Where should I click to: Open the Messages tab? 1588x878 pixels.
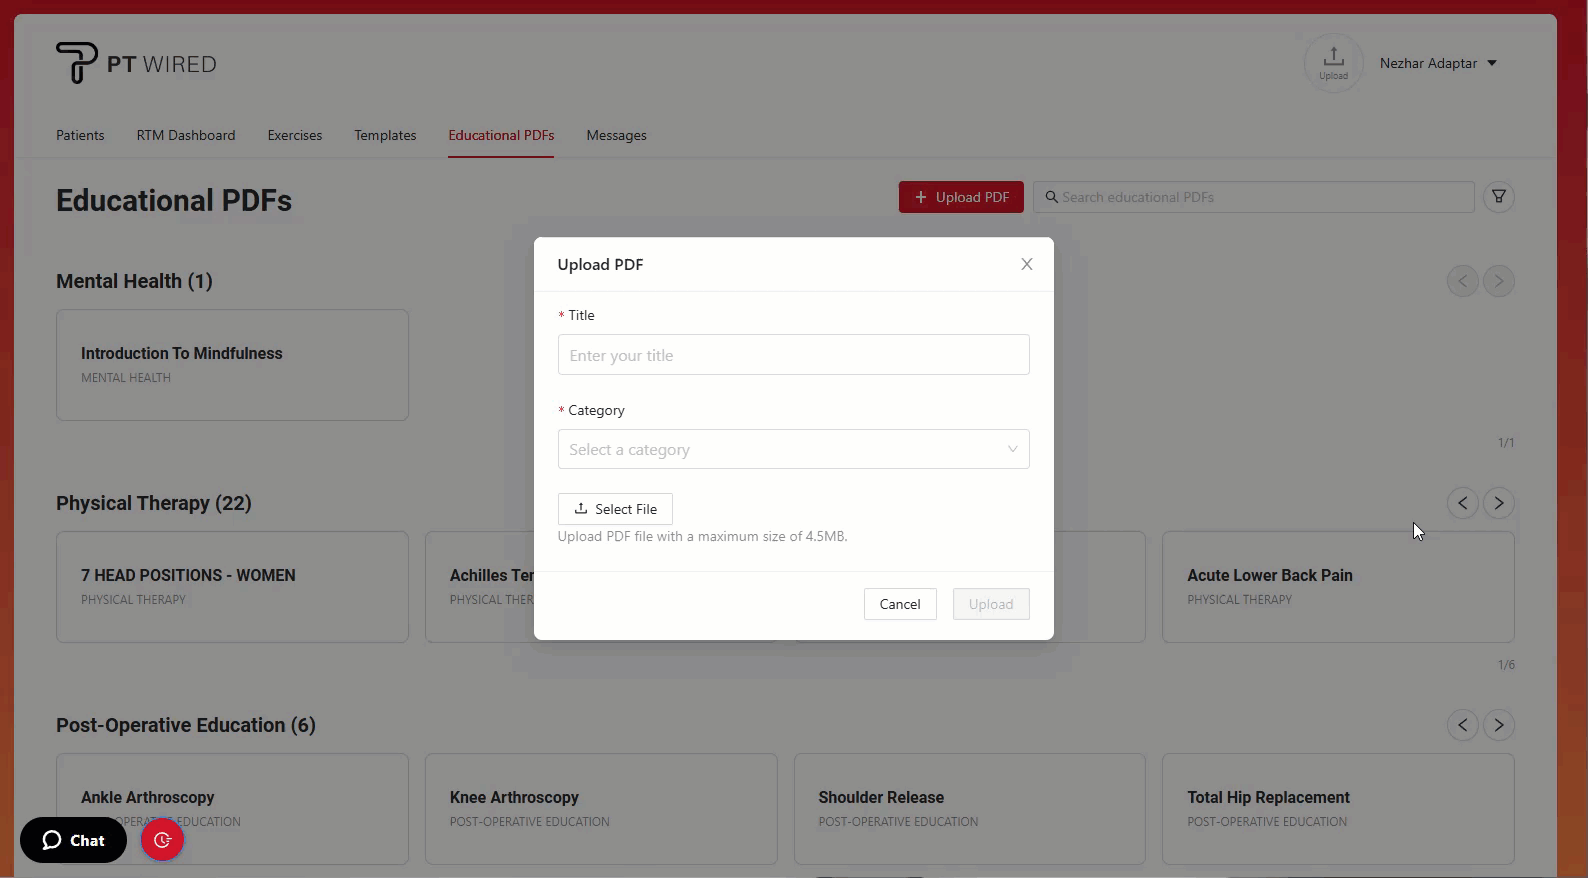pos(616,135)
